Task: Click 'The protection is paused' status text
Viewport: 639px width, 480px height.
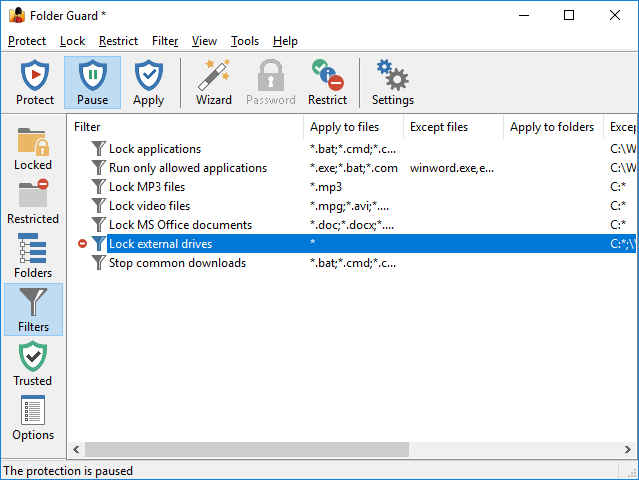Action: [68, 471]
